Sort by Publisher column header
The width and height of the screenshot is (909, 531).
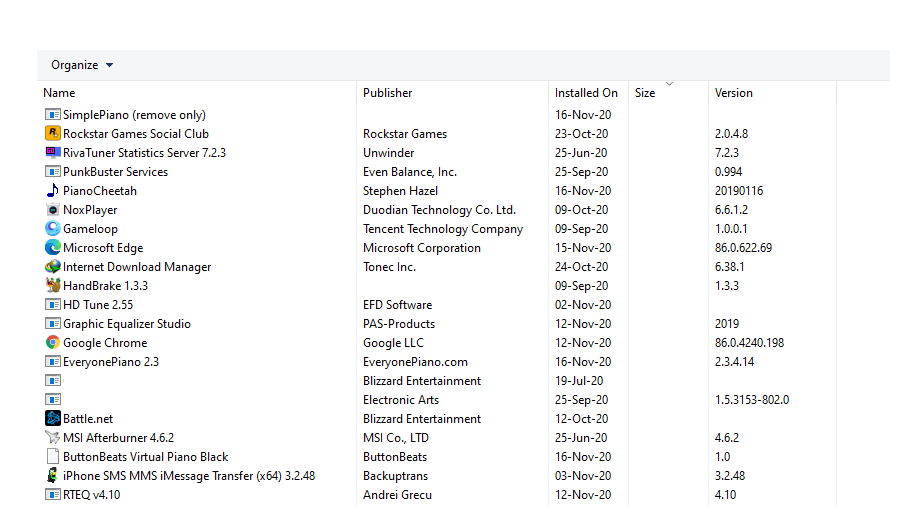(x=387, y=93)
